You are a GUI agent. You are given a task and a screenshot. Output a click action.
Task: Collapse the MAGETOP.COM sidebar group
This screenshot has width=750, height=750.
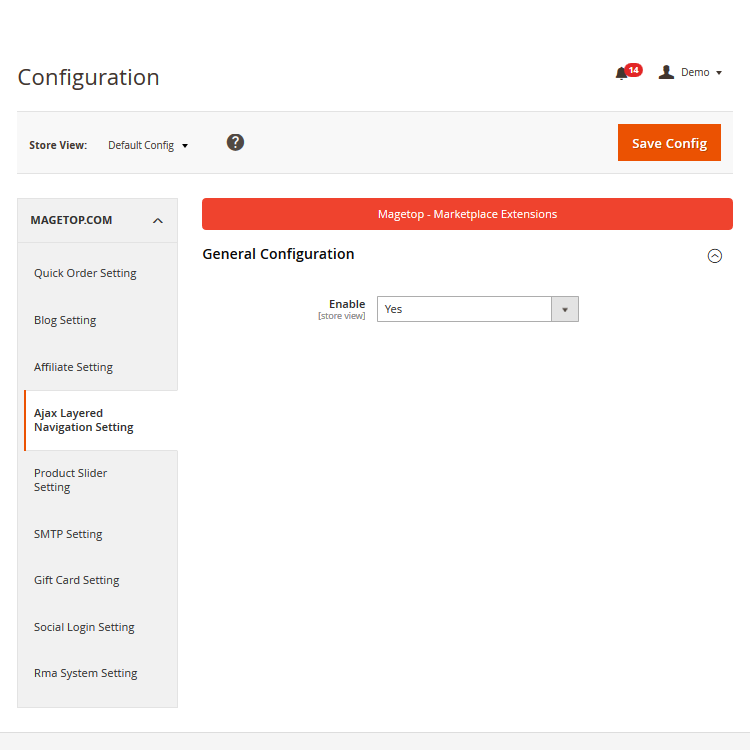pos(157,221)
